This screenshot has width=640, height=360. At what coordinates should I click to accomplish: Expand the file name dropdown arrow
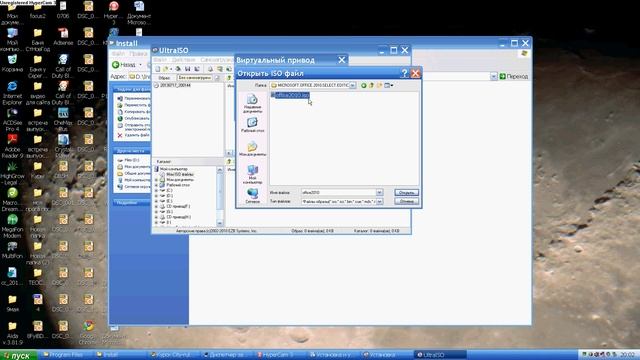[x=379, y=192]
